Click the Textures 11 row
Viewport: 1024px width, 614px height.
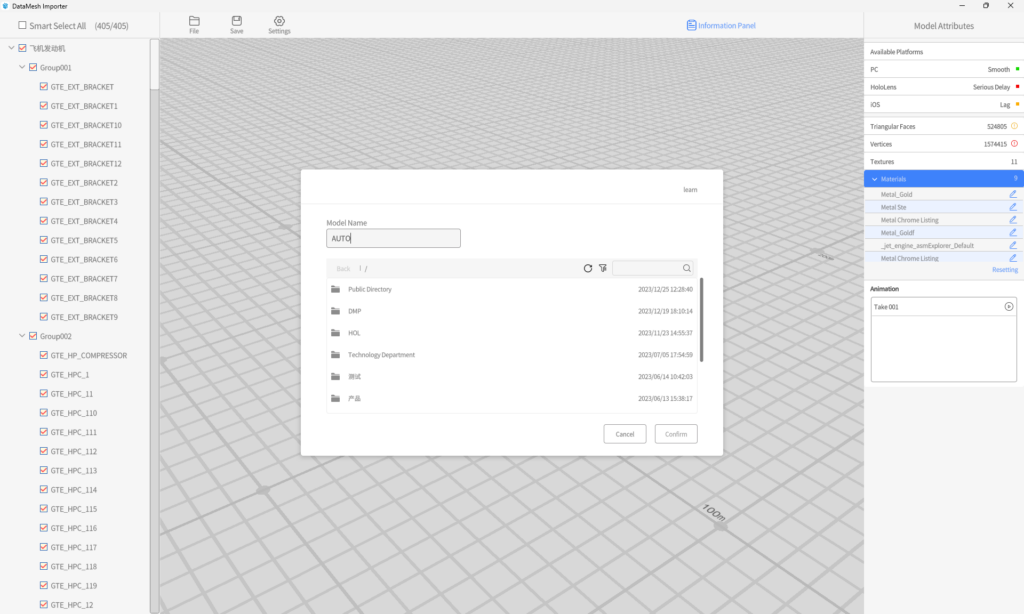click(x=944, y=161)
